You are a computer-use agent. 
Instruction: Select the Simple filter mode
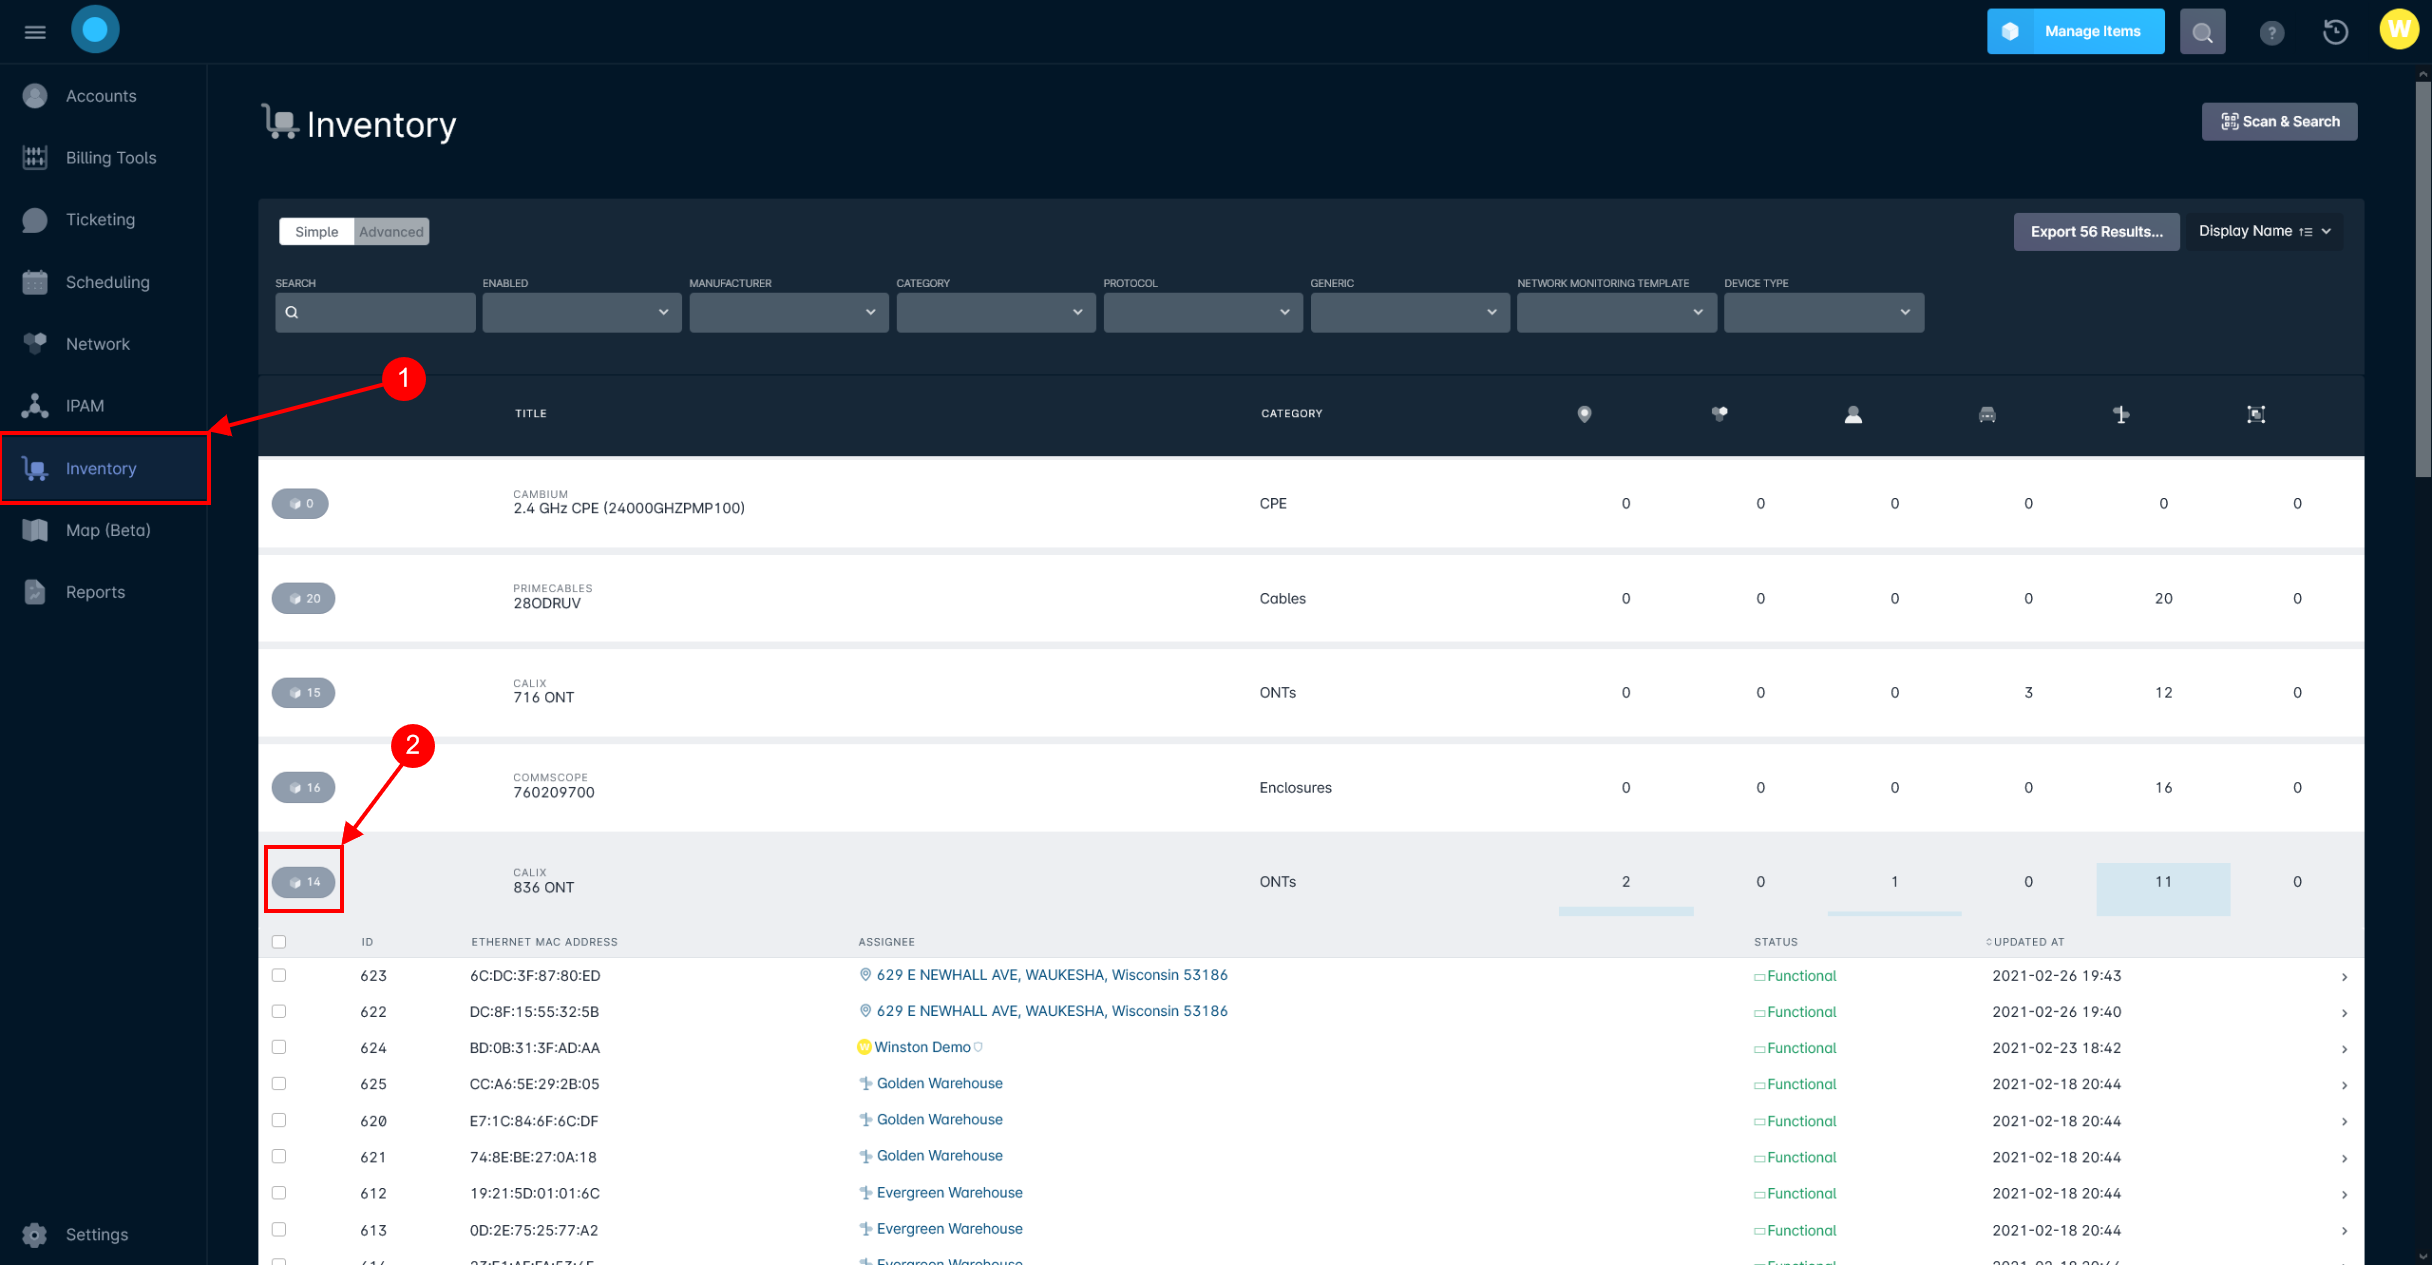click(315, 231)
